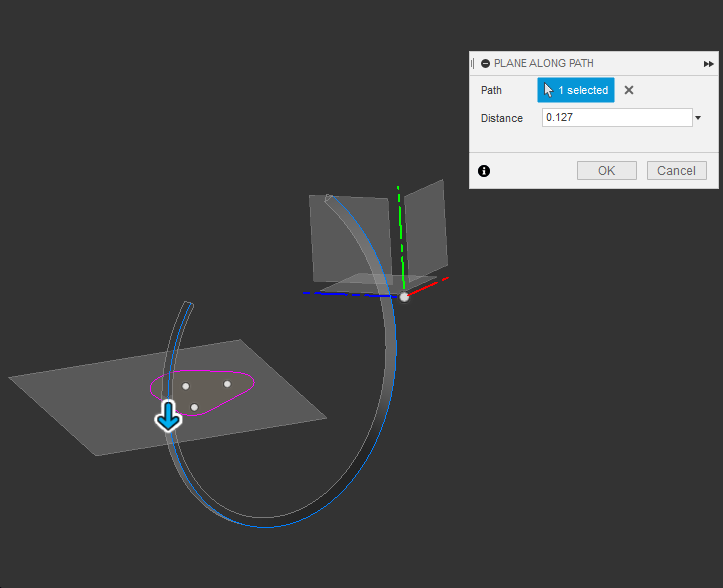
Task: Click OK in Plane Along Path dialog
Action: 606,171
